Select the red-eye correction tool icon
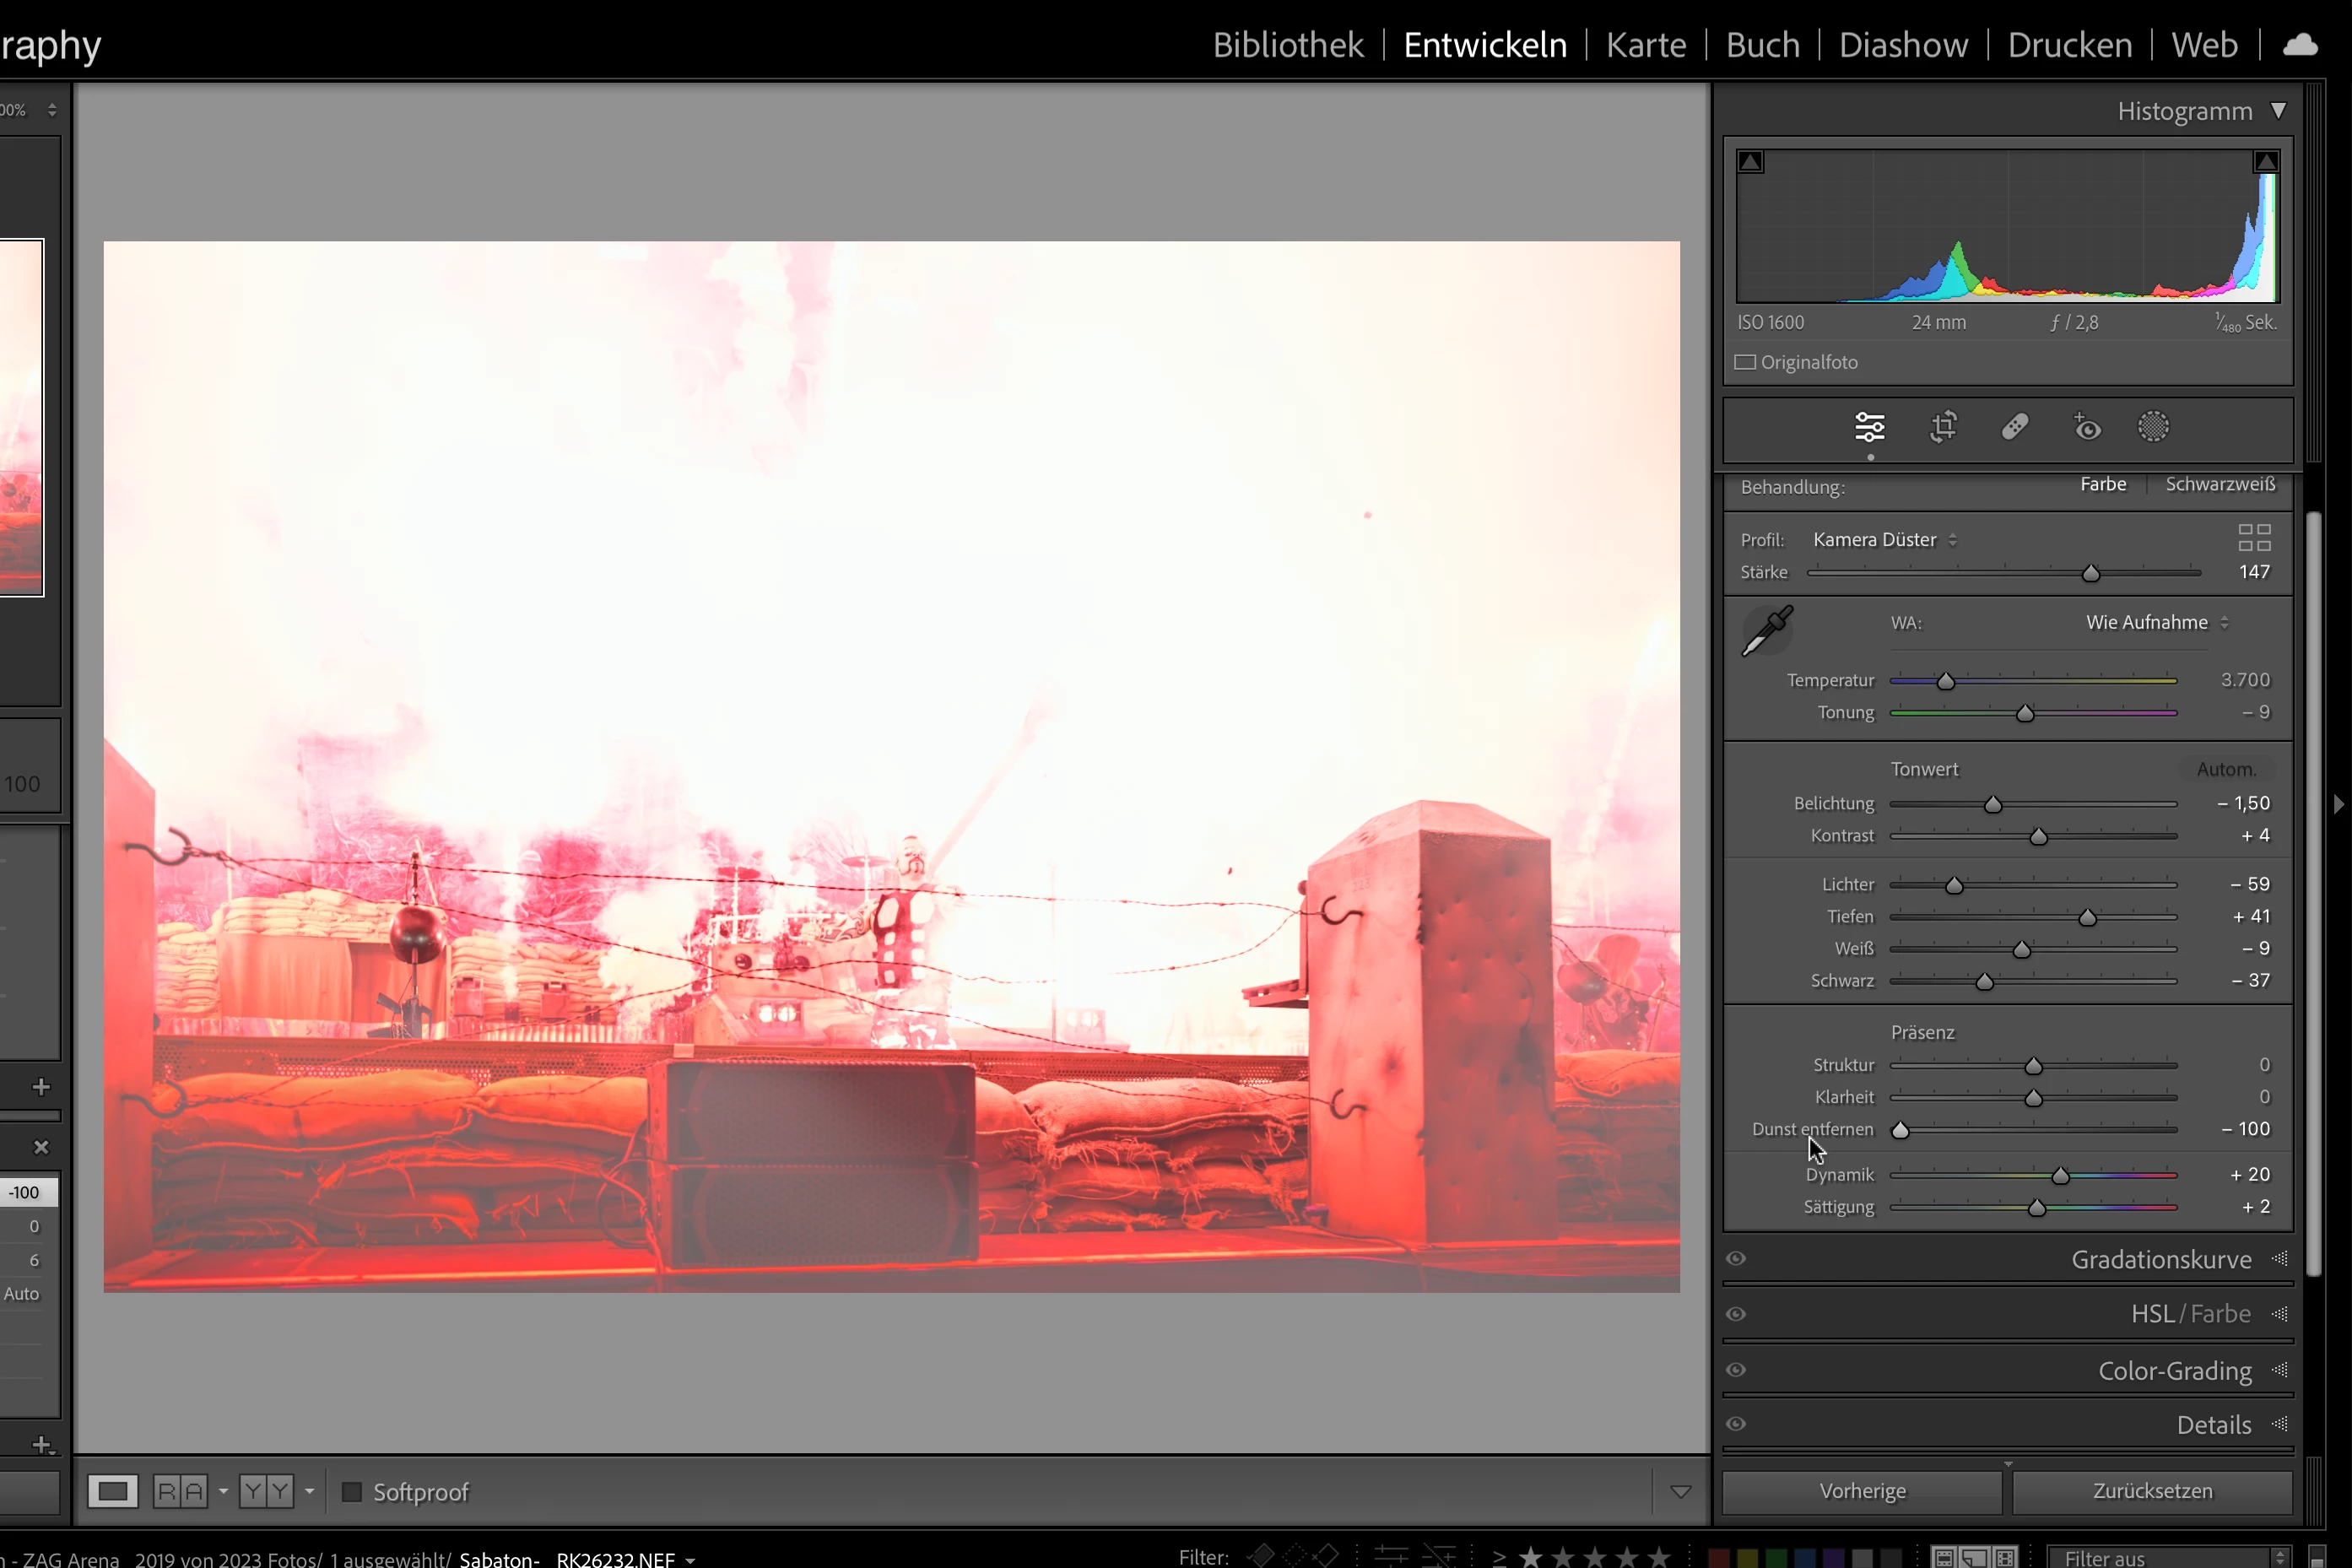Viewport: 2352px width, 1568px height. 2087,428
